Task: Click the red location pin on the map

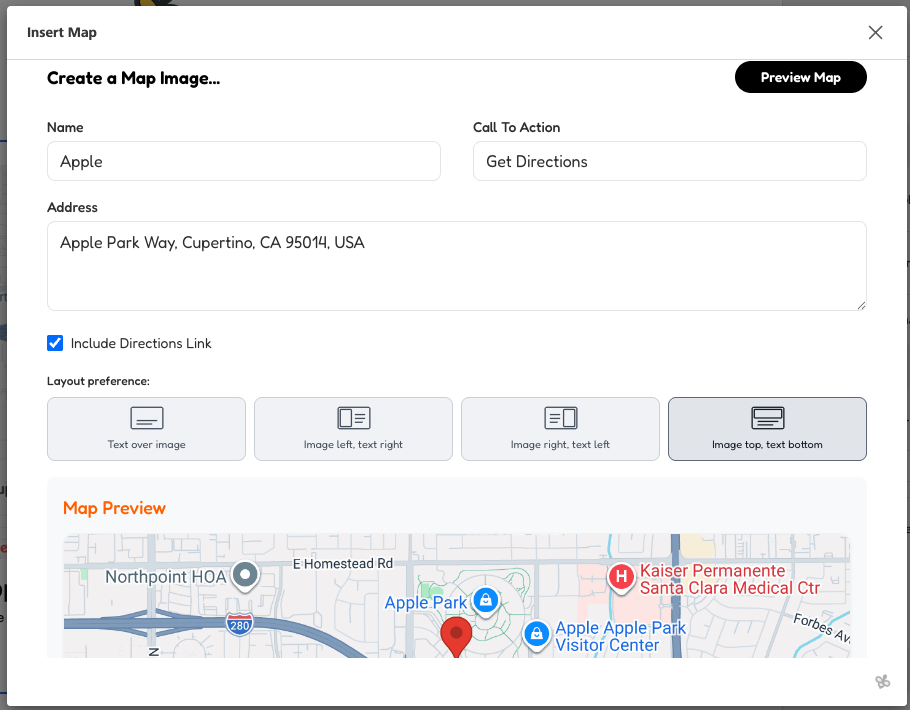Action: point(456,633)
